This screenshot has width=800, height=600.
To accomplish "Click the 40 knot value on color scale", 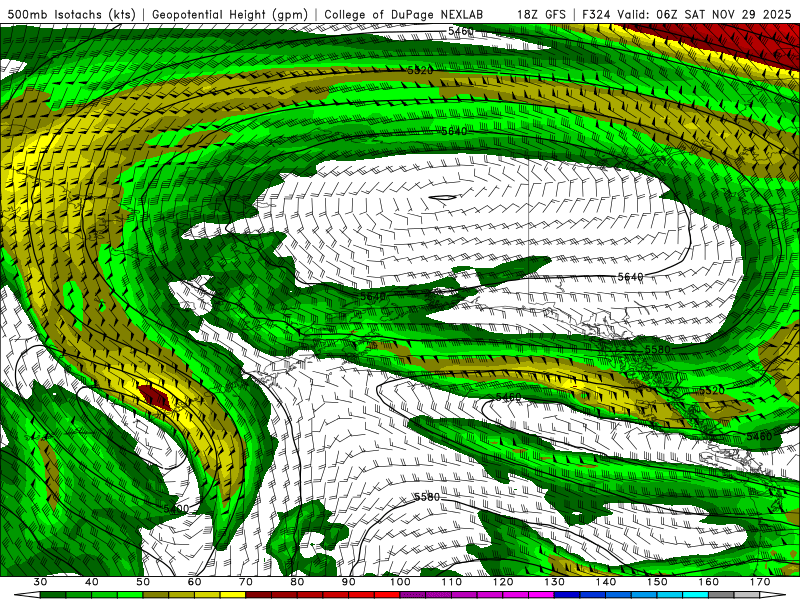I will pos(92,582).
